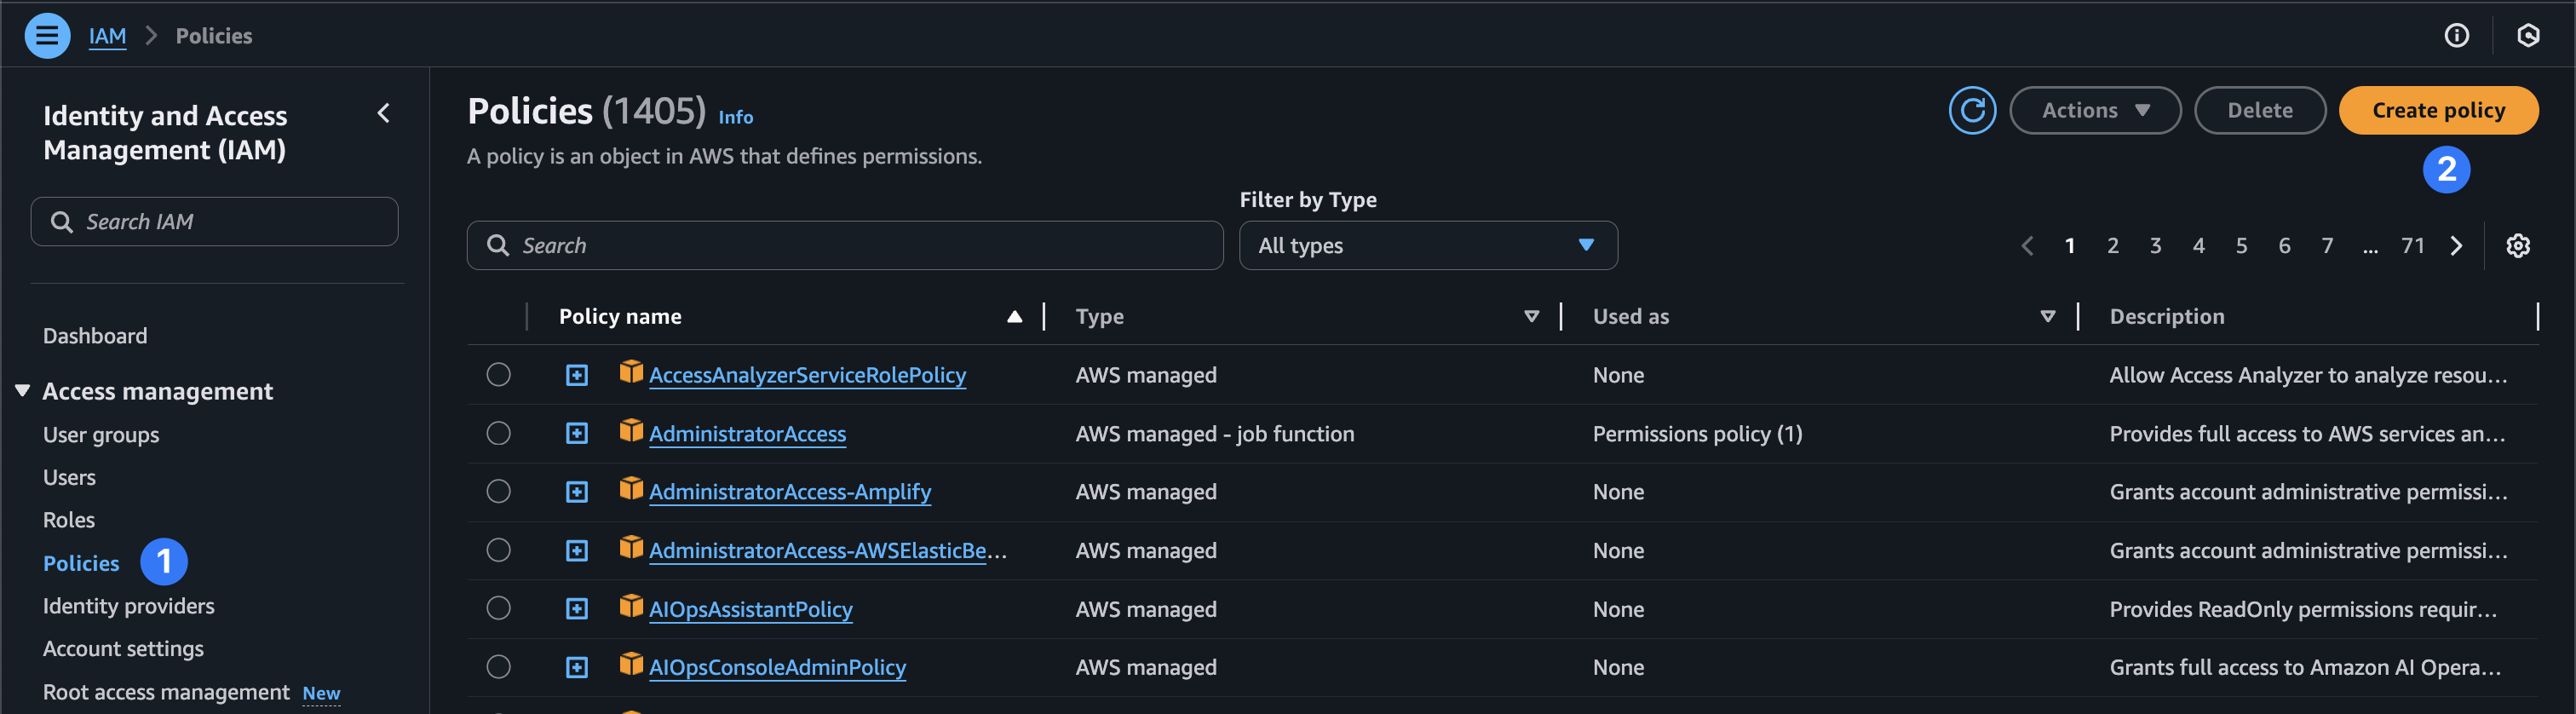
Task: Open the Actions dropdown
Action: (x=2094, y=110)
